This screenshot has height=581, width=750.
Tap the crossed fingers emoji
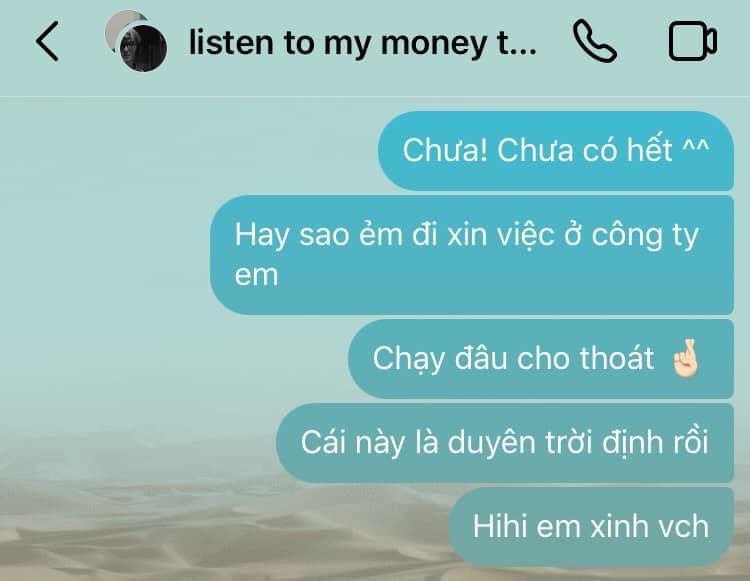[x=685, y=359]
